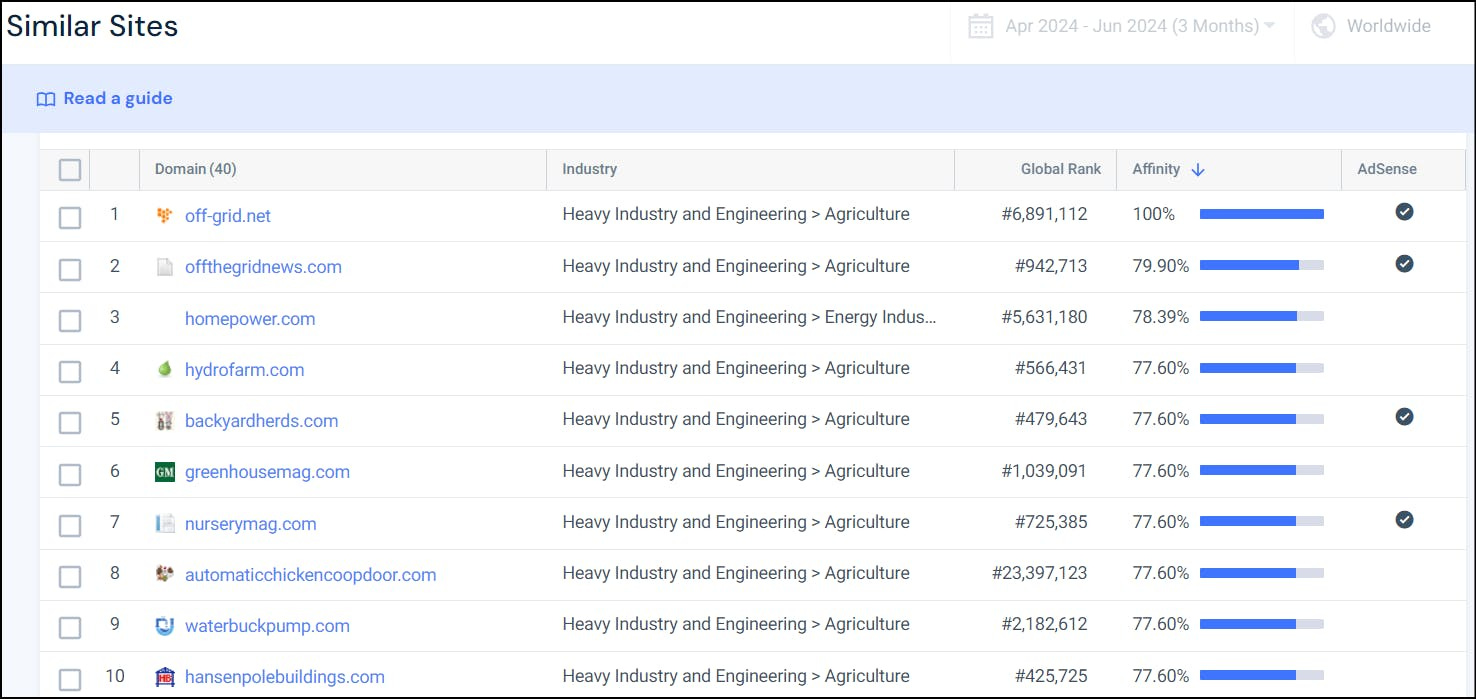Check the box for hydrofarm.com row

[x=70, y=372]
